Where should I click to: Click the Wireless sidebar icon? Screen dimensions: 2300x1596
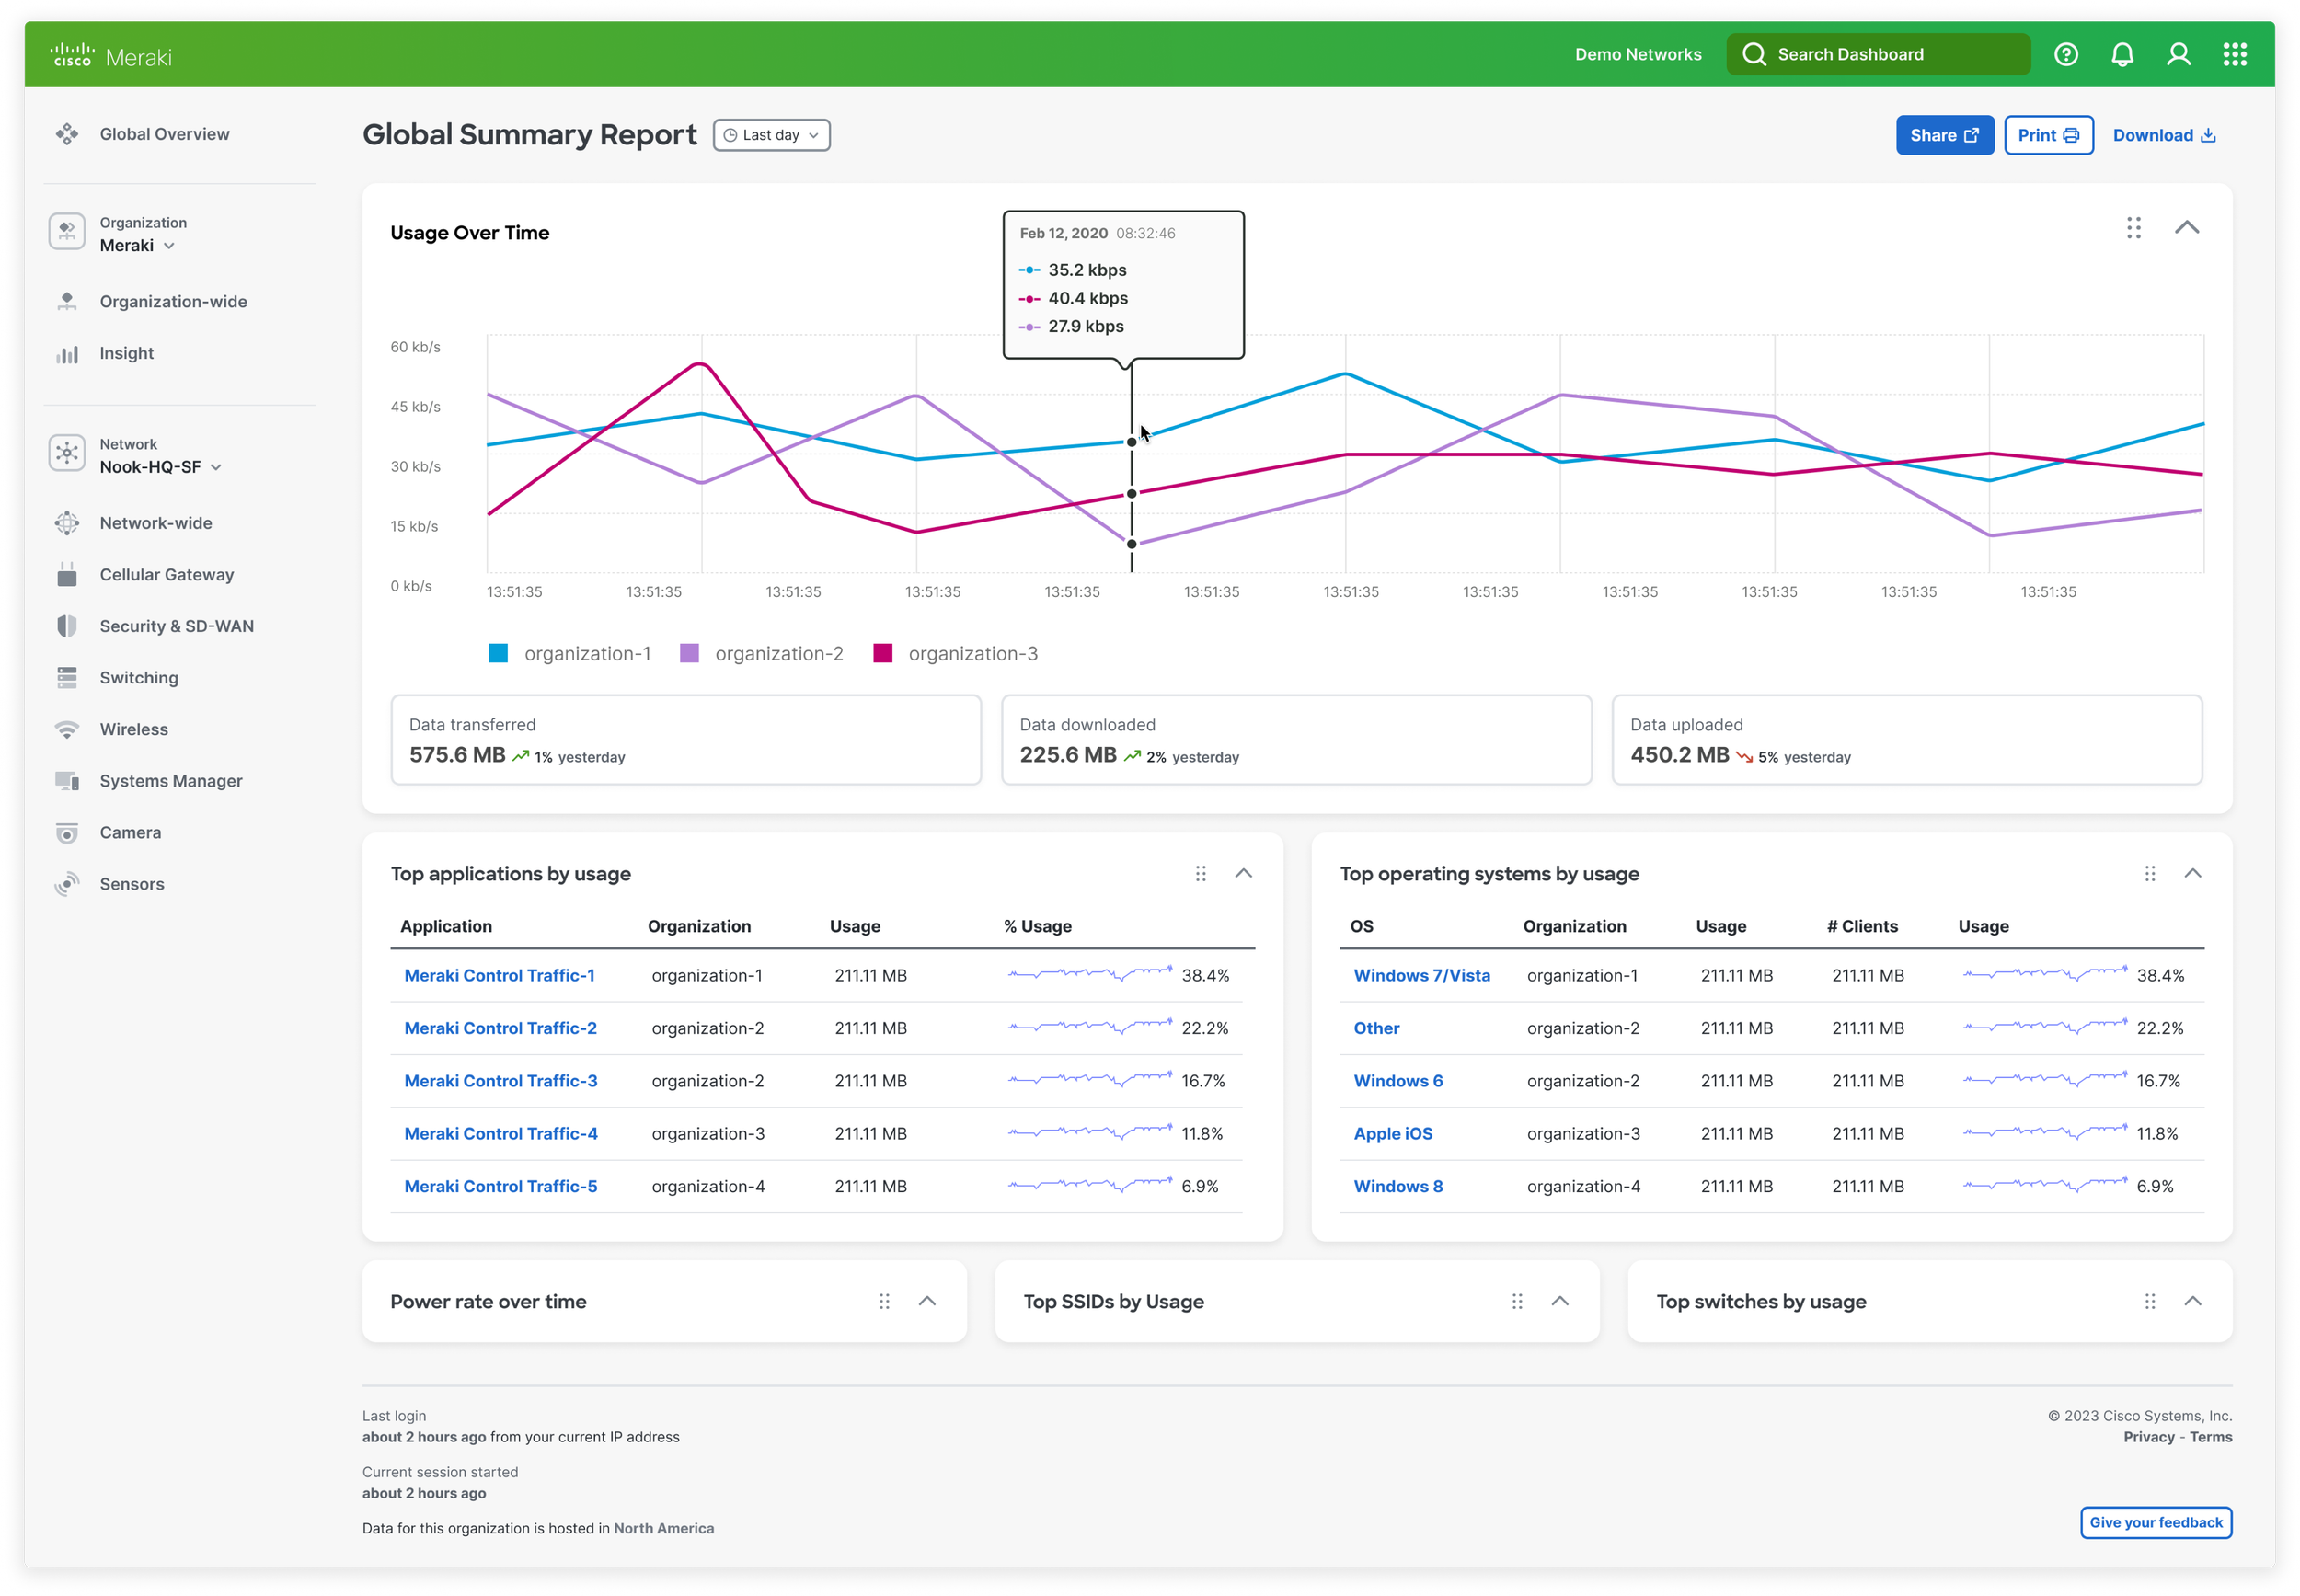[x=67, y=729]
